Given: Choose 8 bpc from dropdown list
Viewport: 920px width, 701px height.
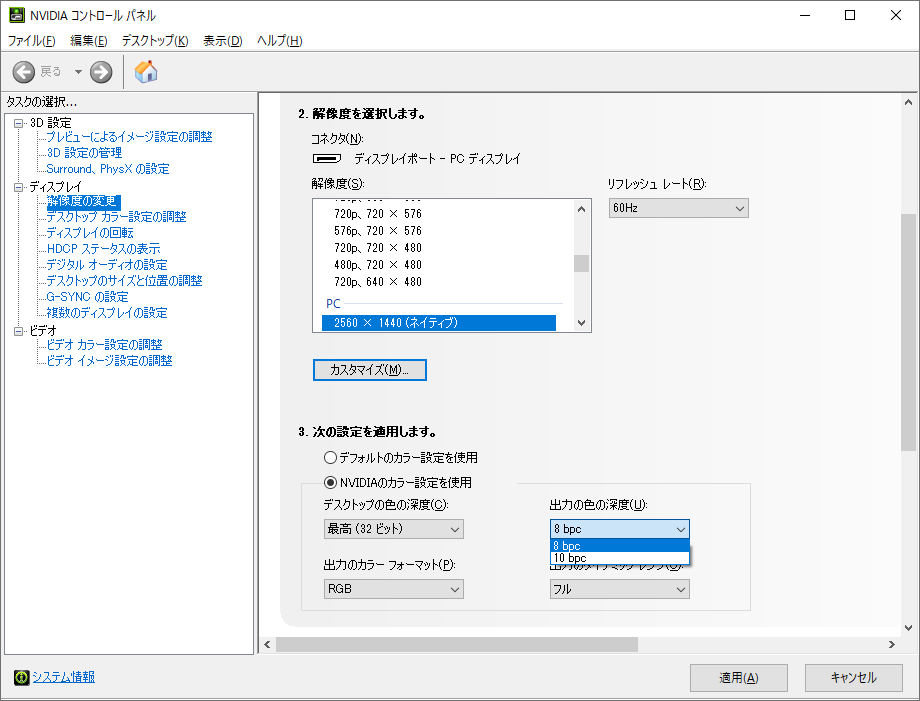Looking at the screenshot, I should click(620, 546).
